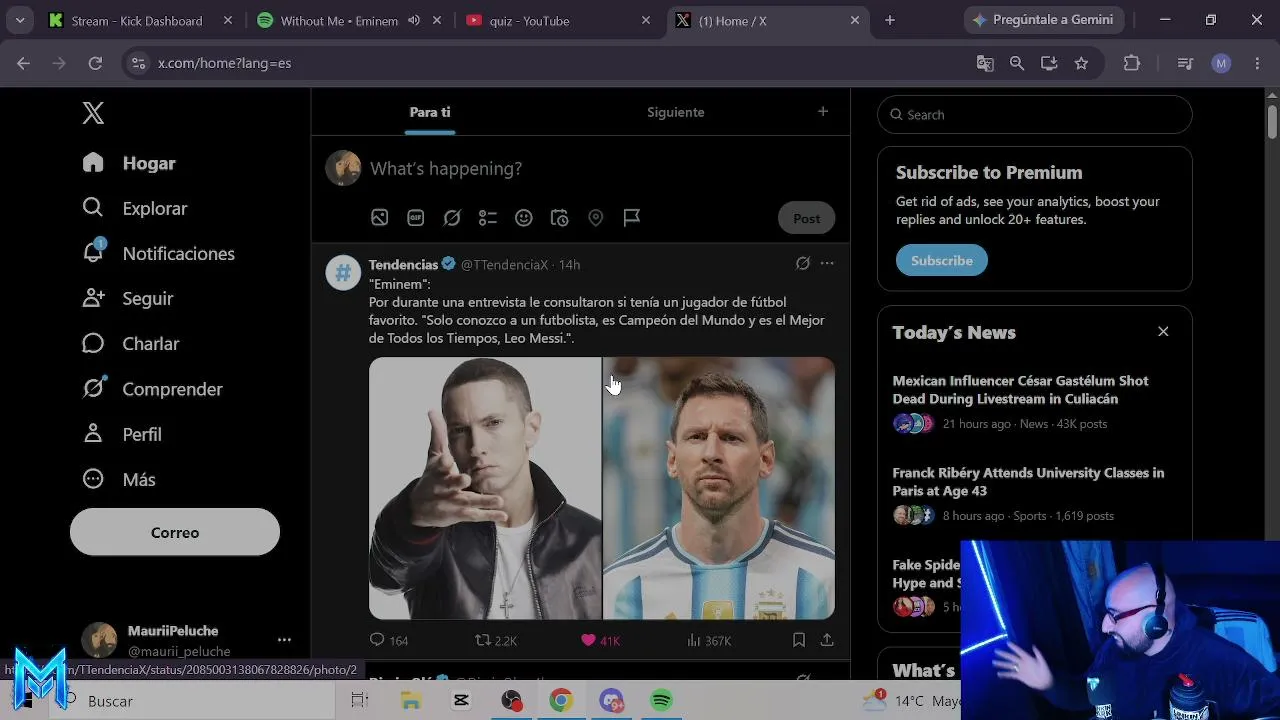The width and height of the screenshot is (1280, 720).
Task: Open the Franck Ribéry news story
Action: pos(1034,494)
